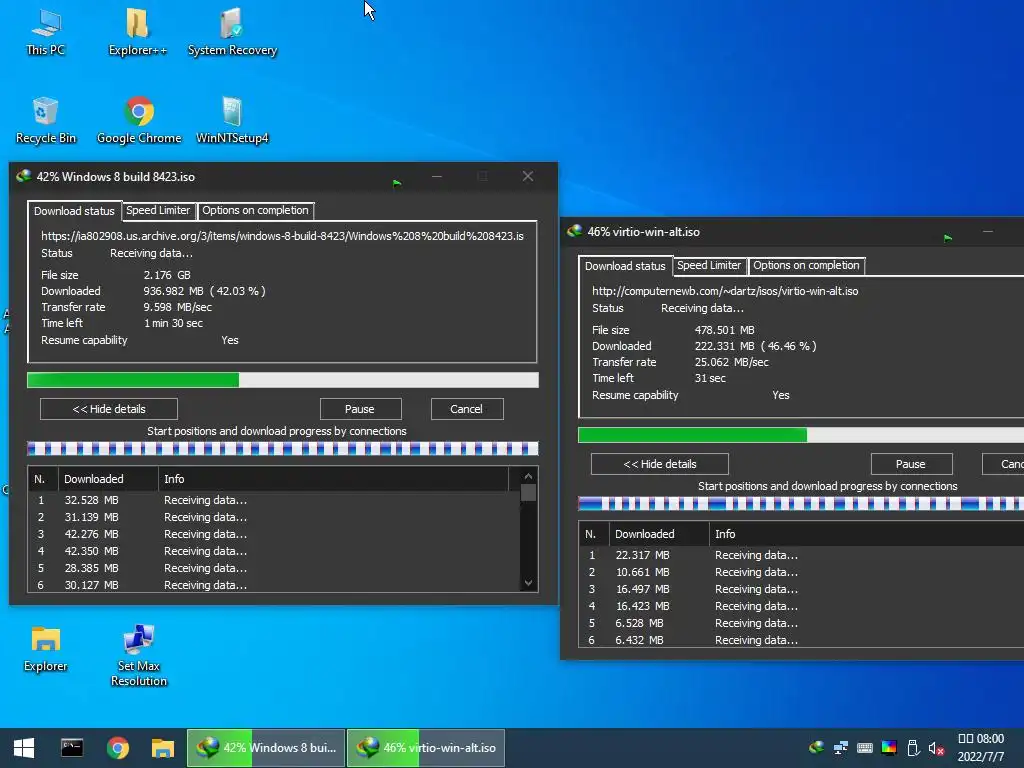Image resolution: width=1024 pixels, height=768 pixels.
Task: Click the colorful display tray icon
Action: click(x=889, y=748)
